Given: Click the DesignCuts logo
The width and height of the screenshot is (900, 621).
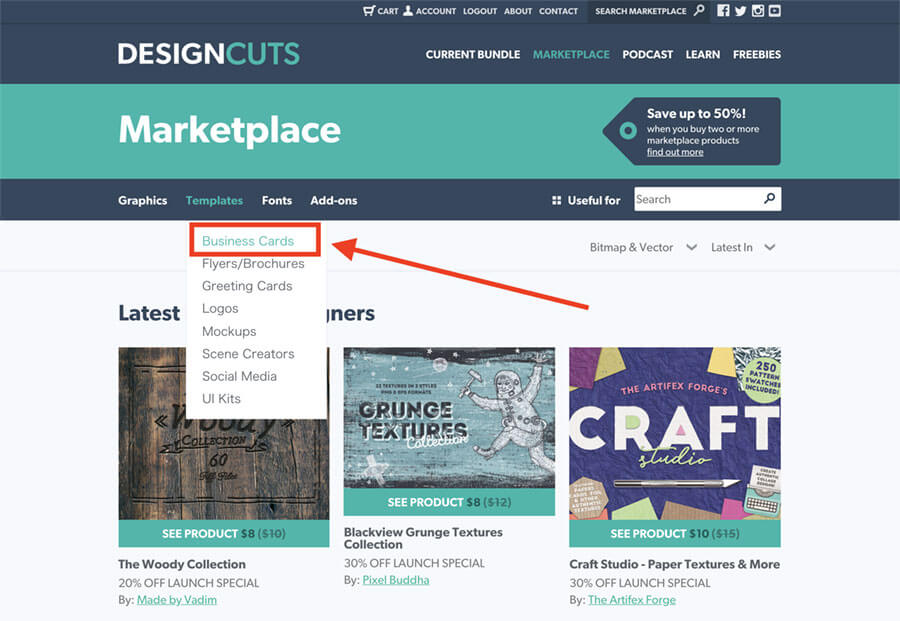Looking at the screenshot, I should pos(208,54).
